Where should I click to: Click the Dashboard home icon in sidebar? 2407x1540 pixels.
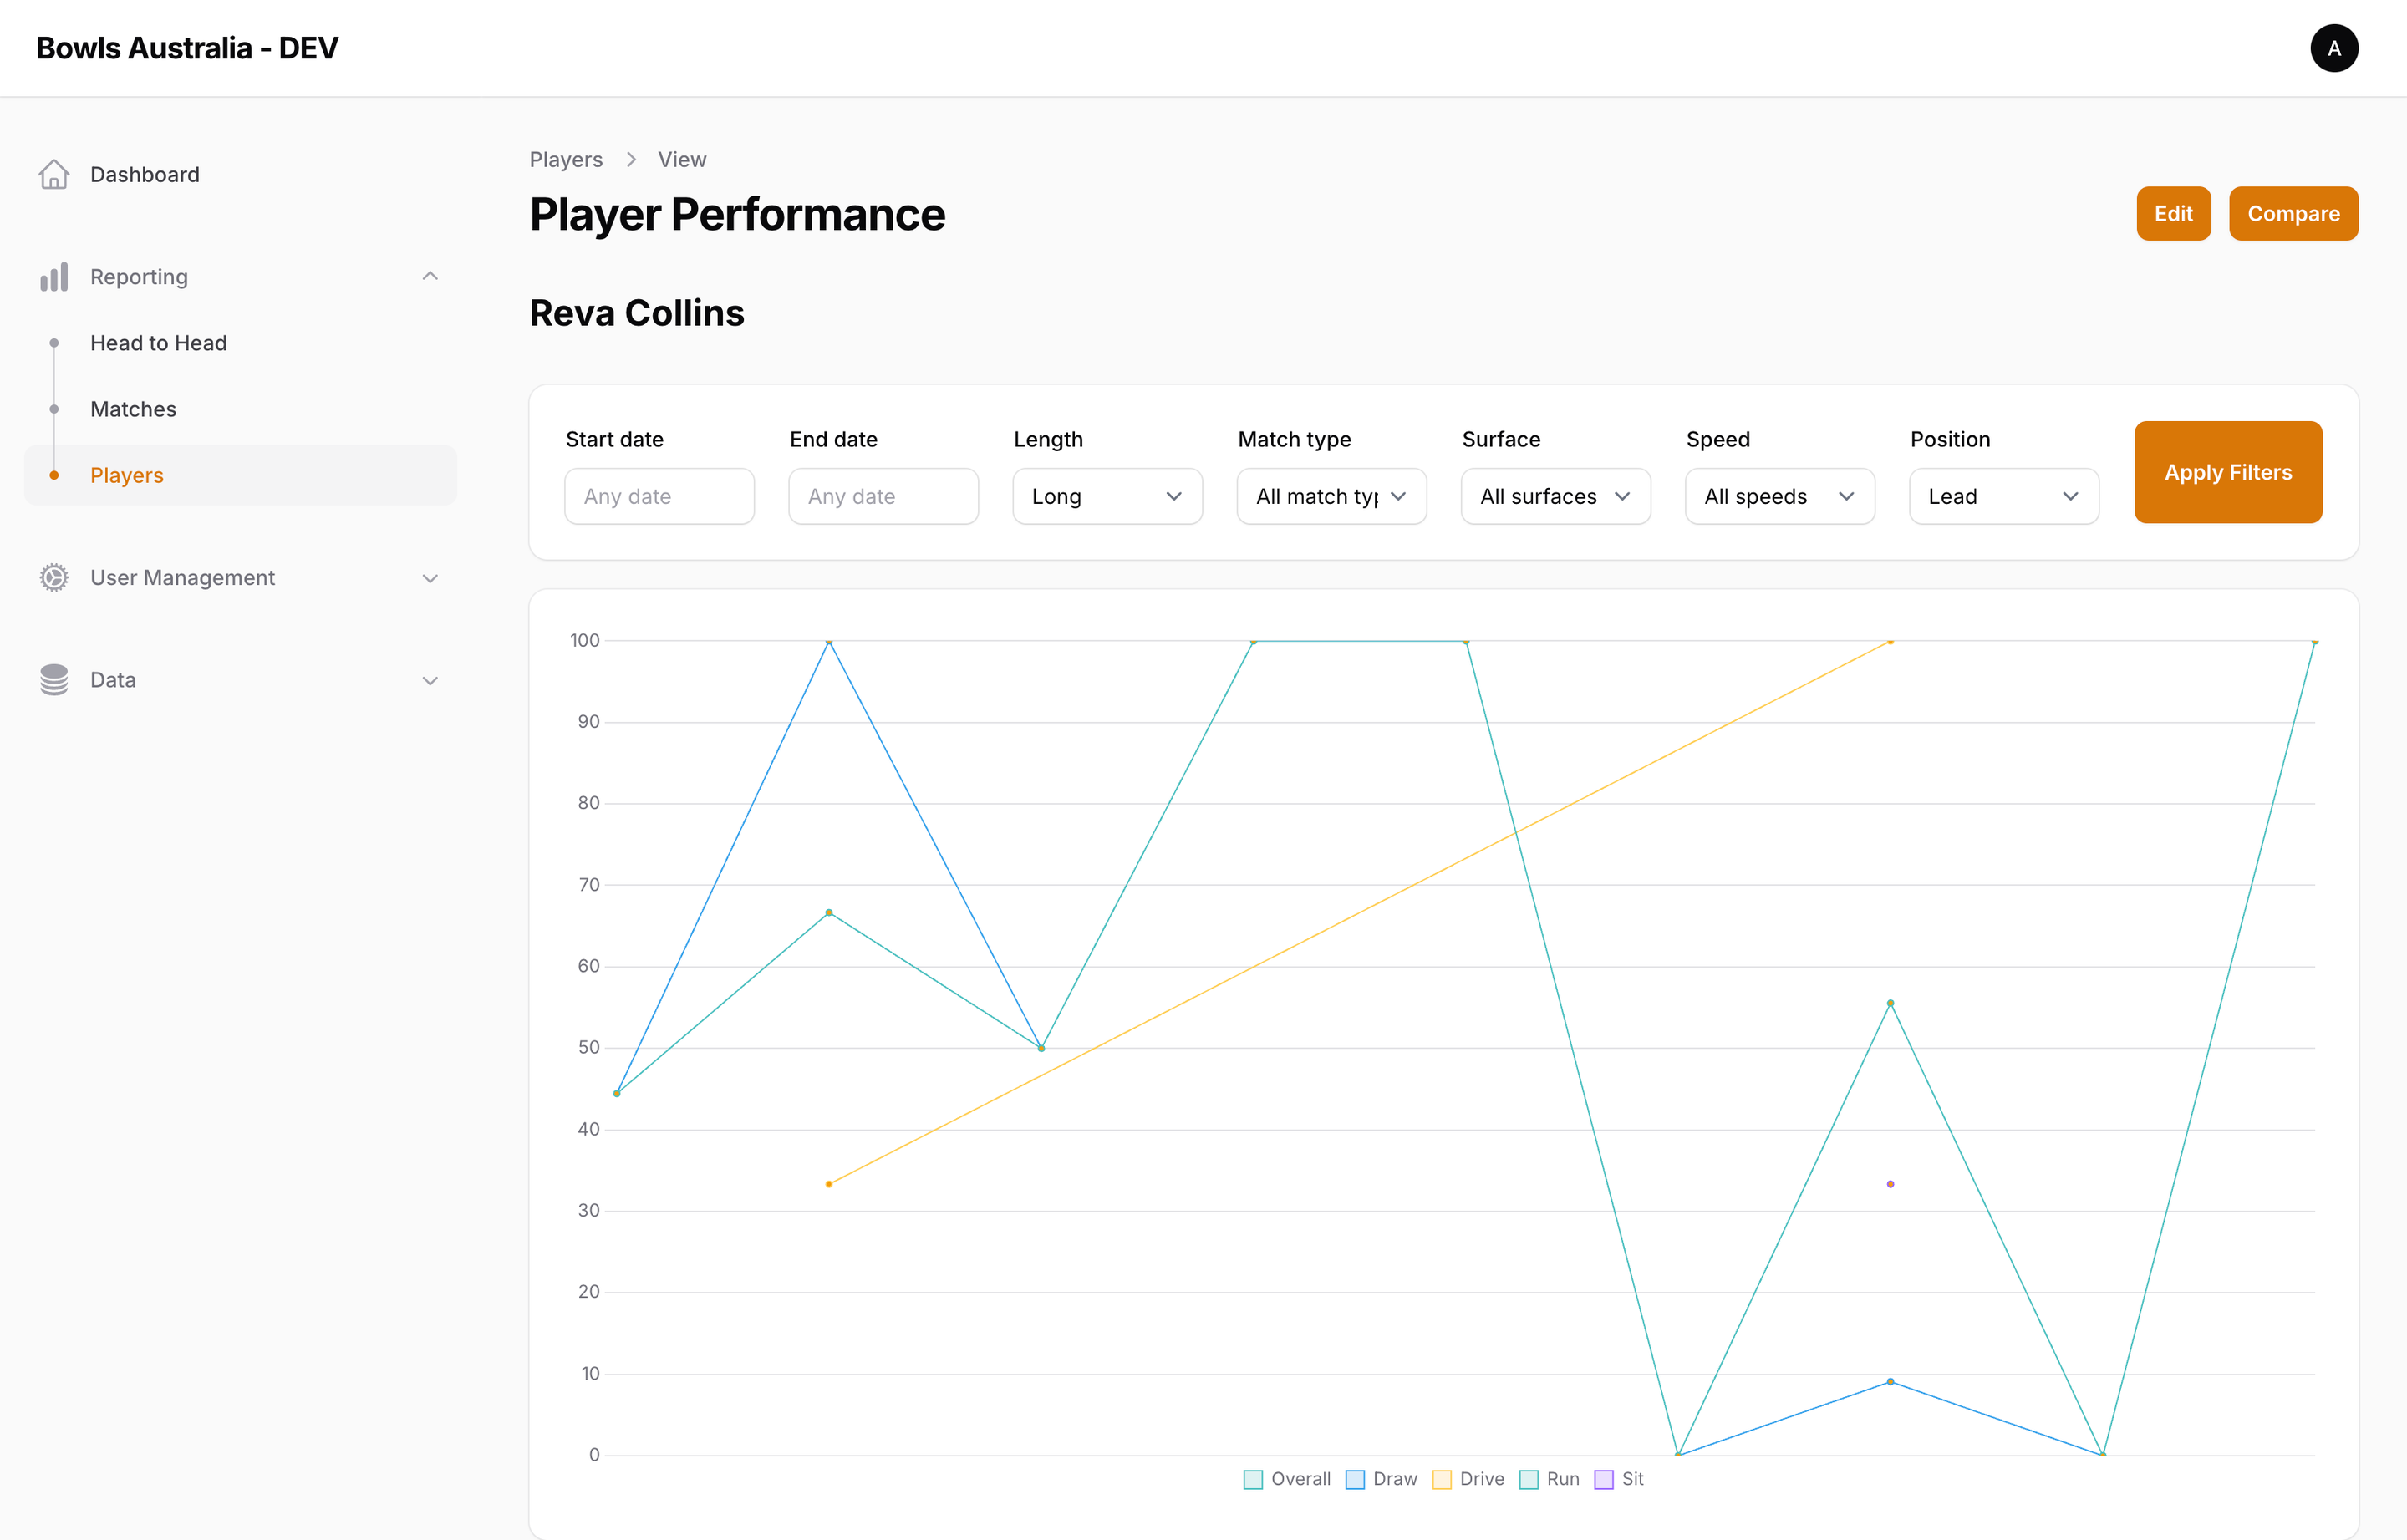pyautogui.click(x=54, y=174)
